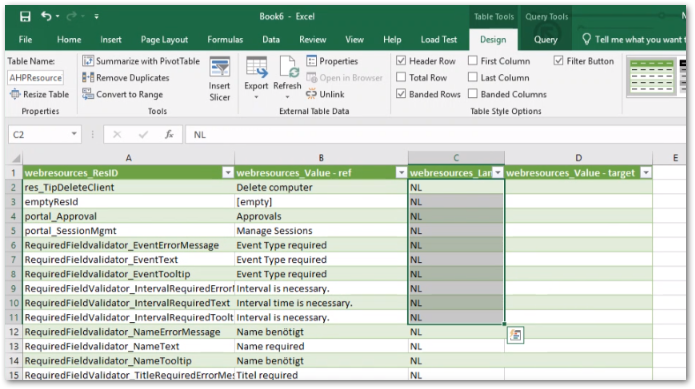
Task: Select row 12 header
Action: coord(14,332)
